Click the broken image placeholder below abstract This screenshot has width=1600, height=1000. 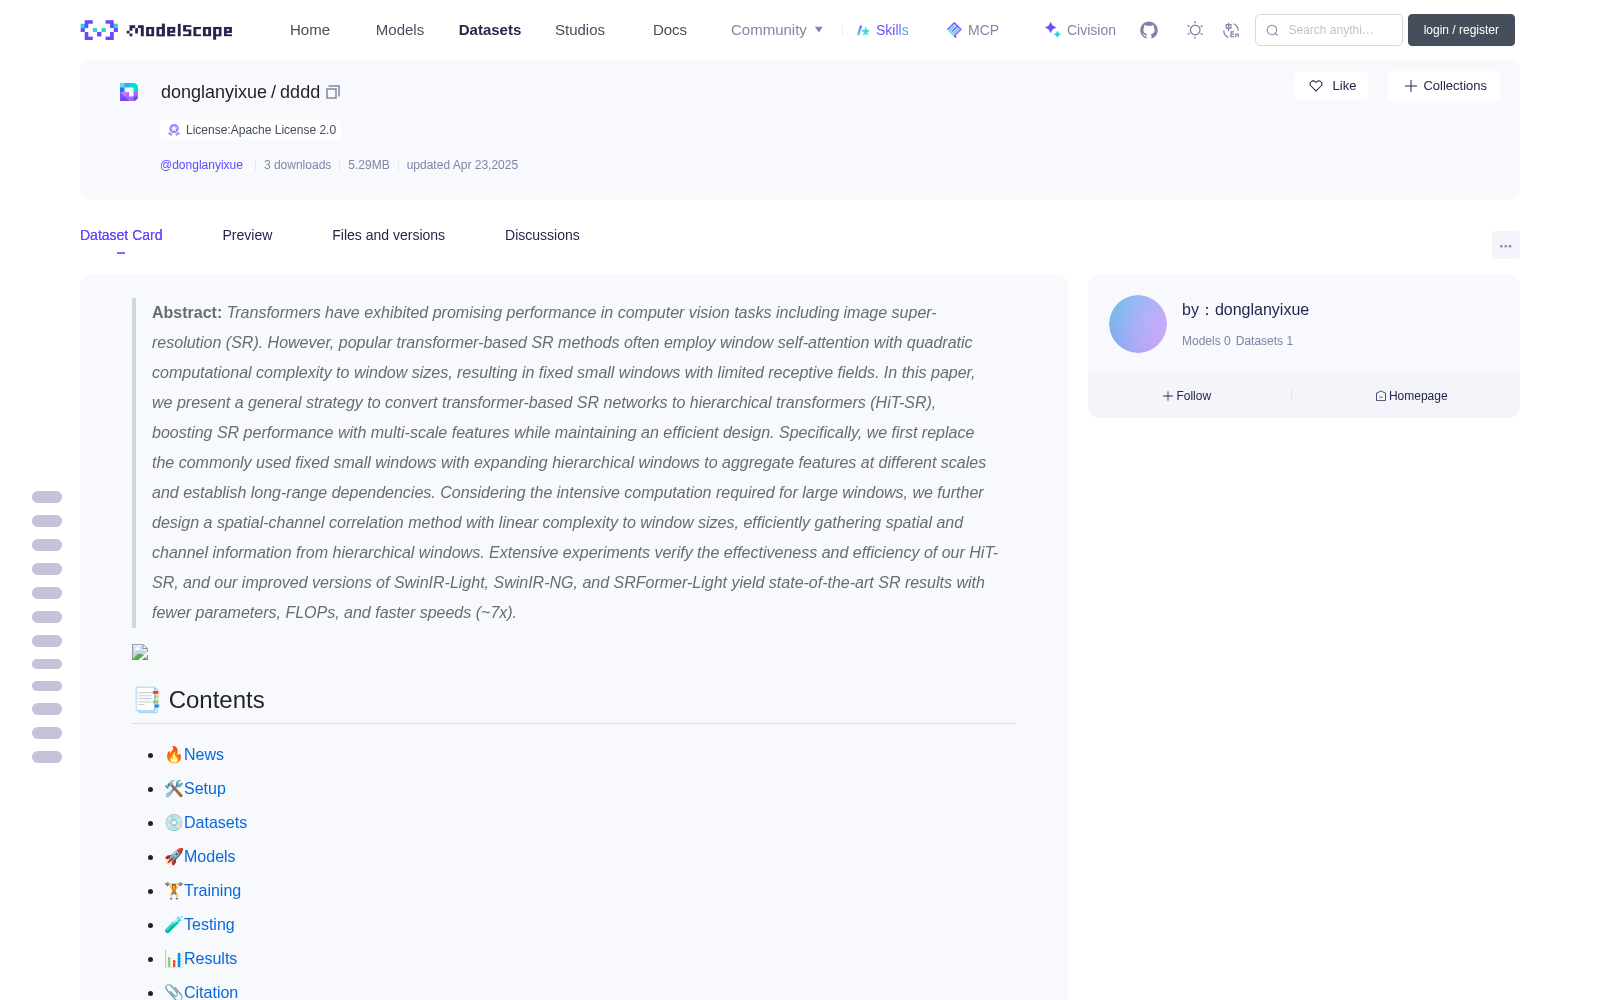coord(140,652)
